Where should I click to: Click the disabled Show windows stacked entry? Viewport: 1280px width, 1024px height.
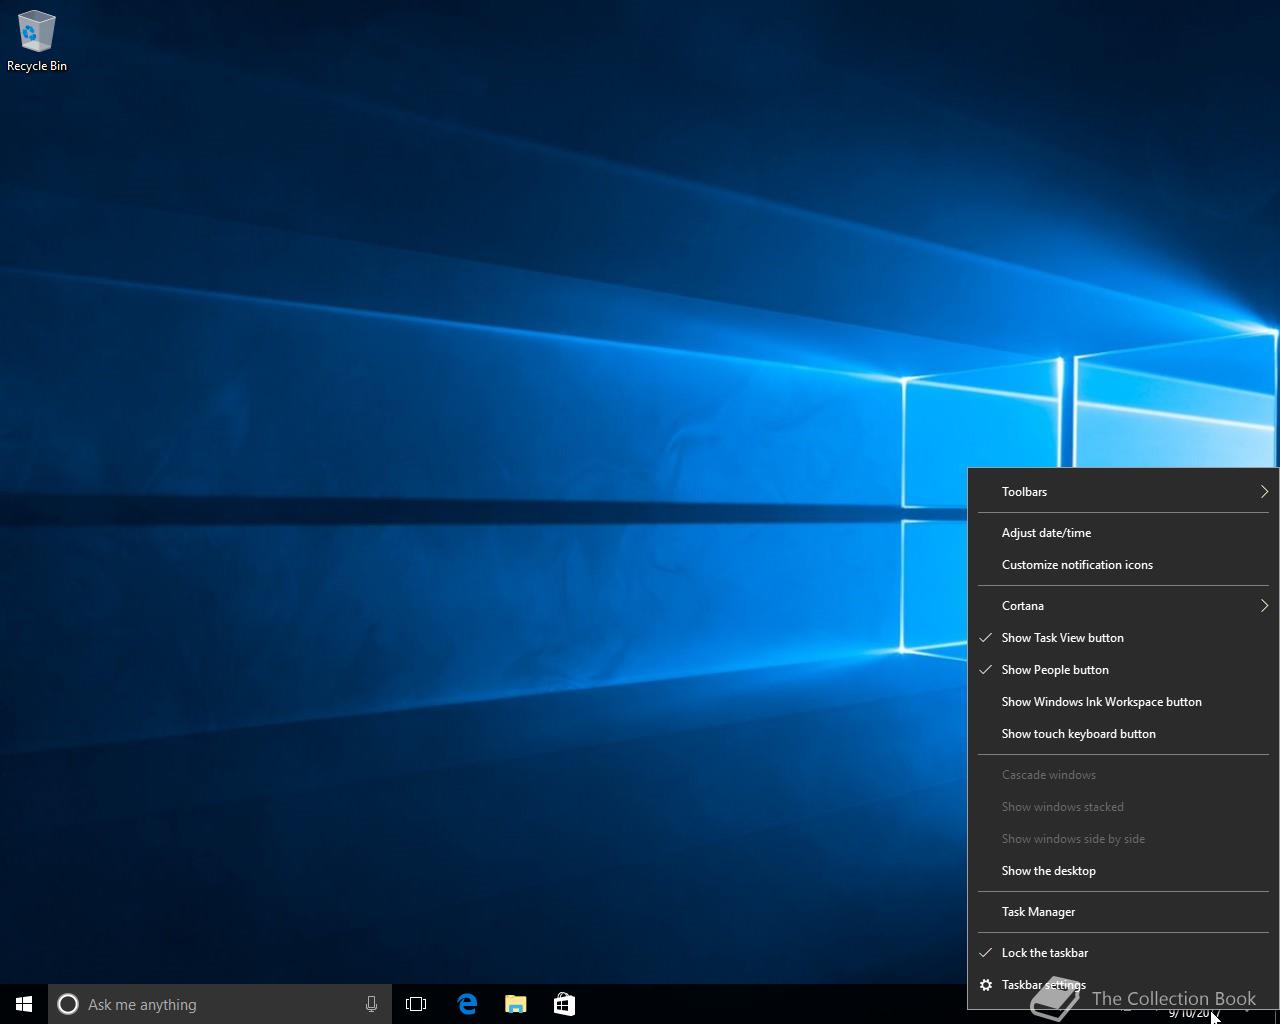tap(1123, 807)
